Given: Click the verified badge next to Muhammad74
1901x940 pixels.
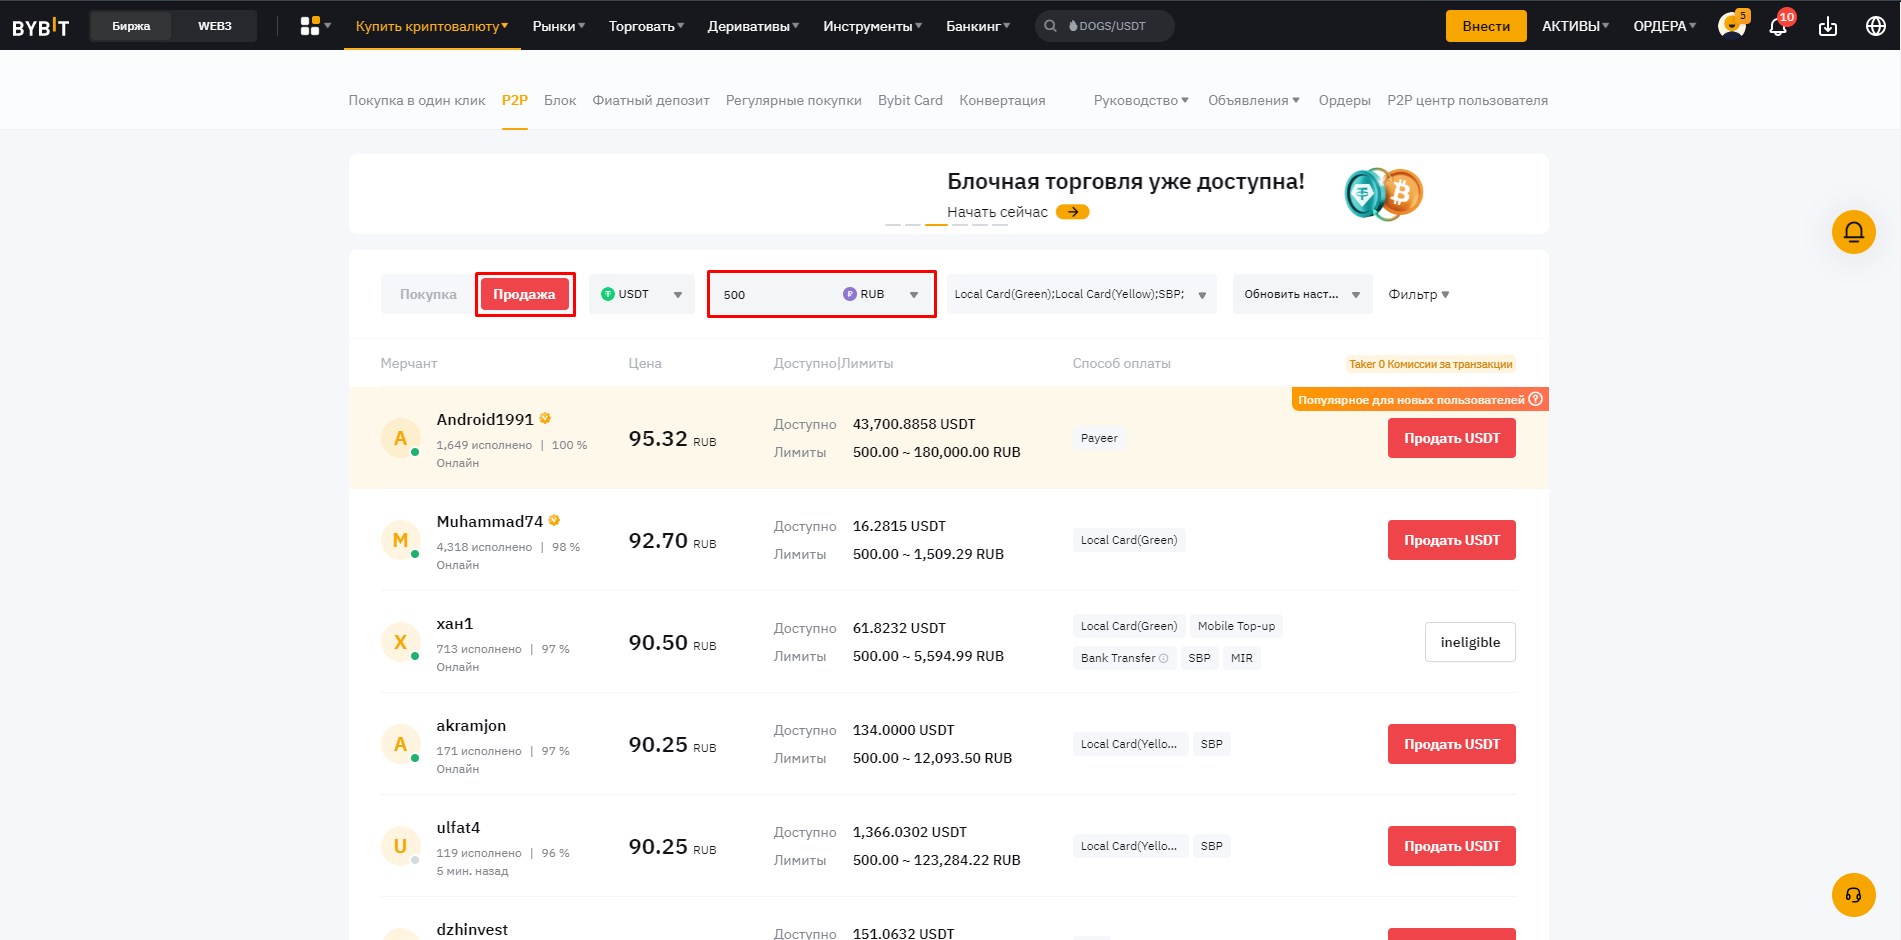Looking at the screenshot, I should click(x=554, y=520).
